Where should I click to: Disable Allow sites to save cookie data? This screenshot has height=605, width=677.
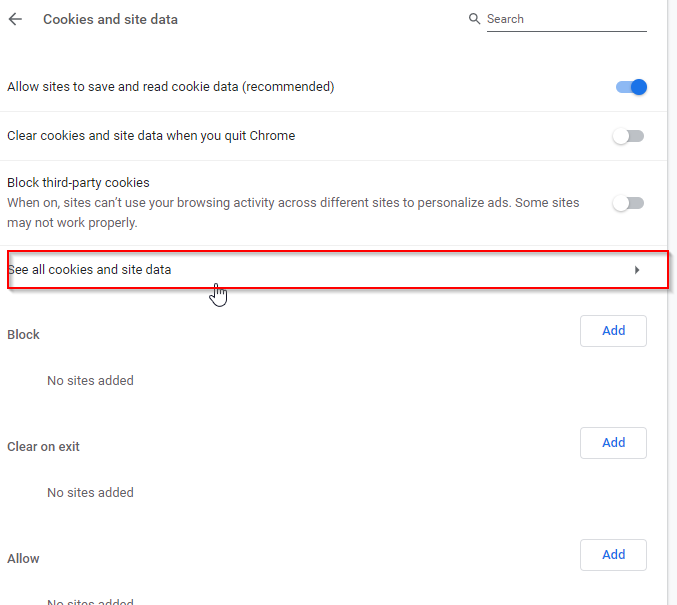tap(631, 87)
